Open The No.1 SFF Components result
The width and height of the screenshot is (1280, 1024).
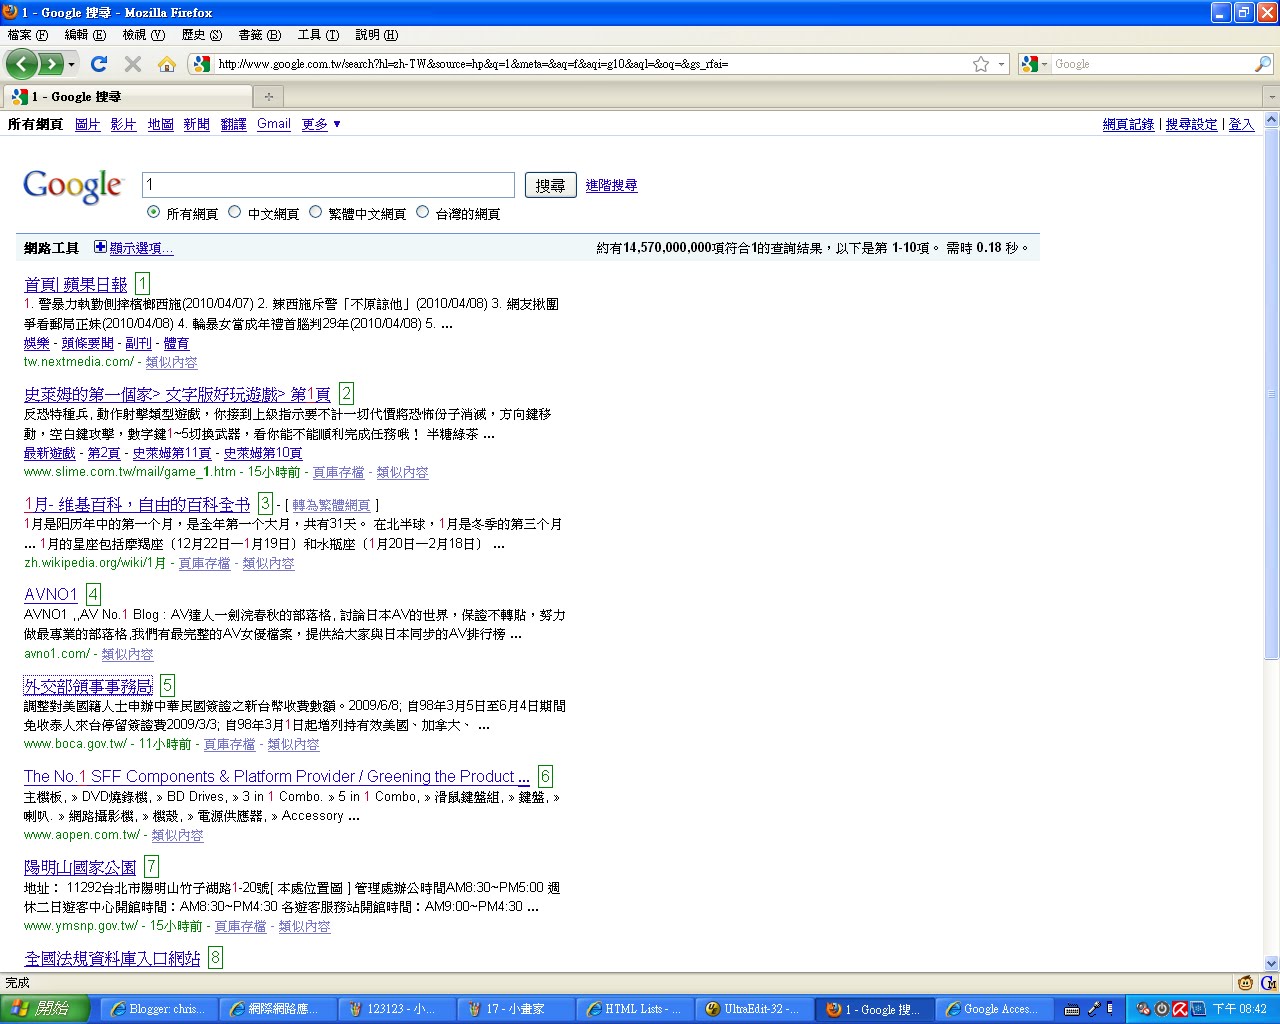[277, 776]
